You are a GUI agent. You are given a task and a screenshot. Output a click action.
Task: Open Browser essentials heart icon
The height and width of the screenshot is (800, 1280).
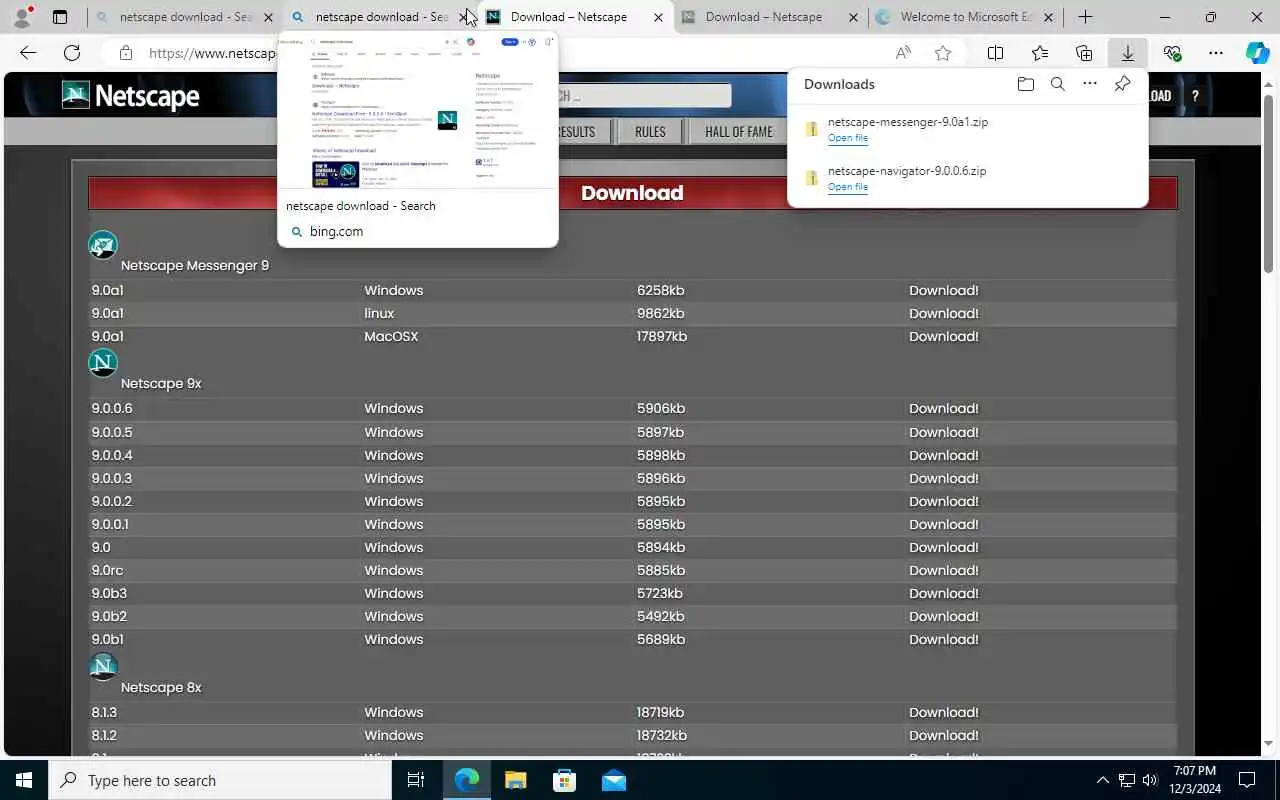pos(1172,53)
